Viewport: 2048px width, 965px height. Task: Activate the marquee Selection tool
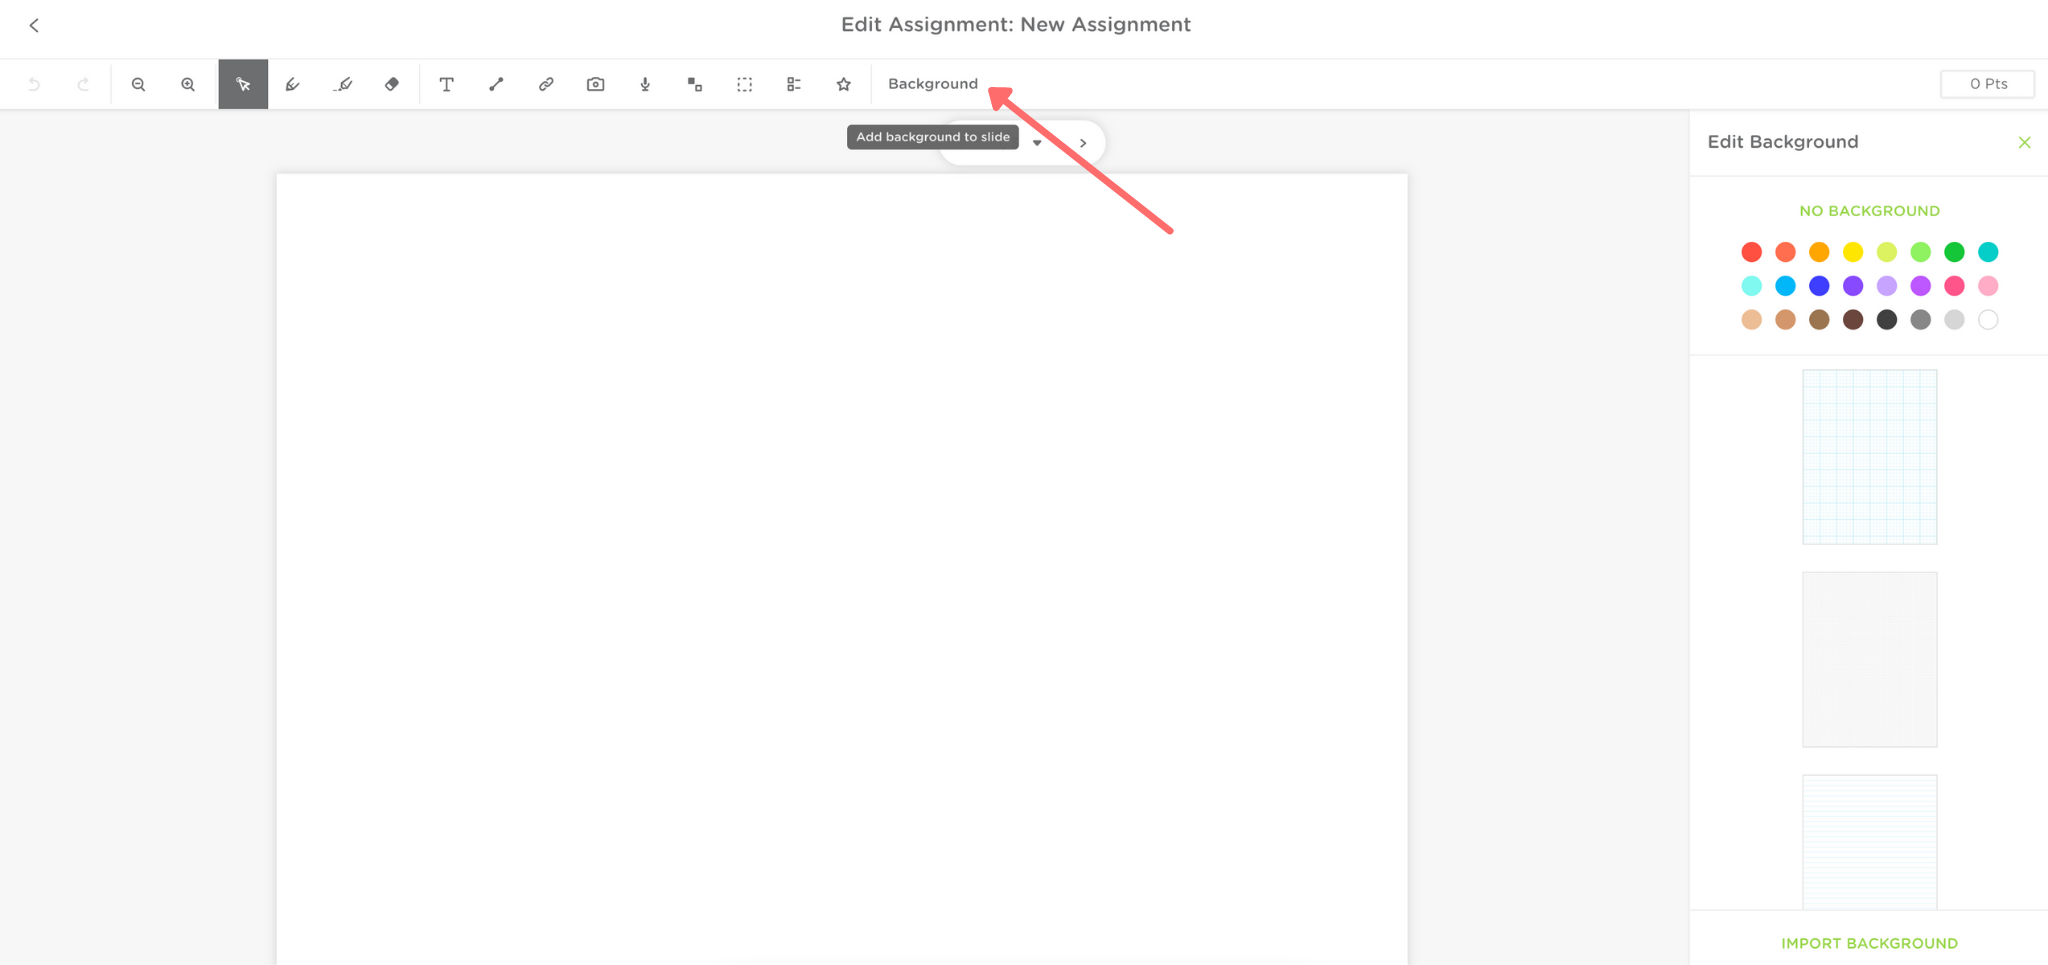coord(745,84)
